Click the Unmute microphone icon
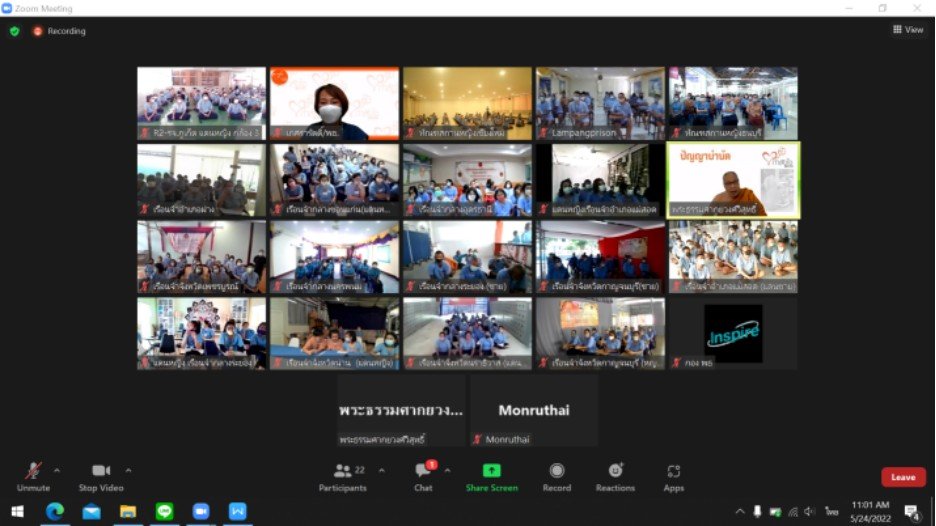The width and height of the screenshot is (936, 526). (x=33, y=471)
